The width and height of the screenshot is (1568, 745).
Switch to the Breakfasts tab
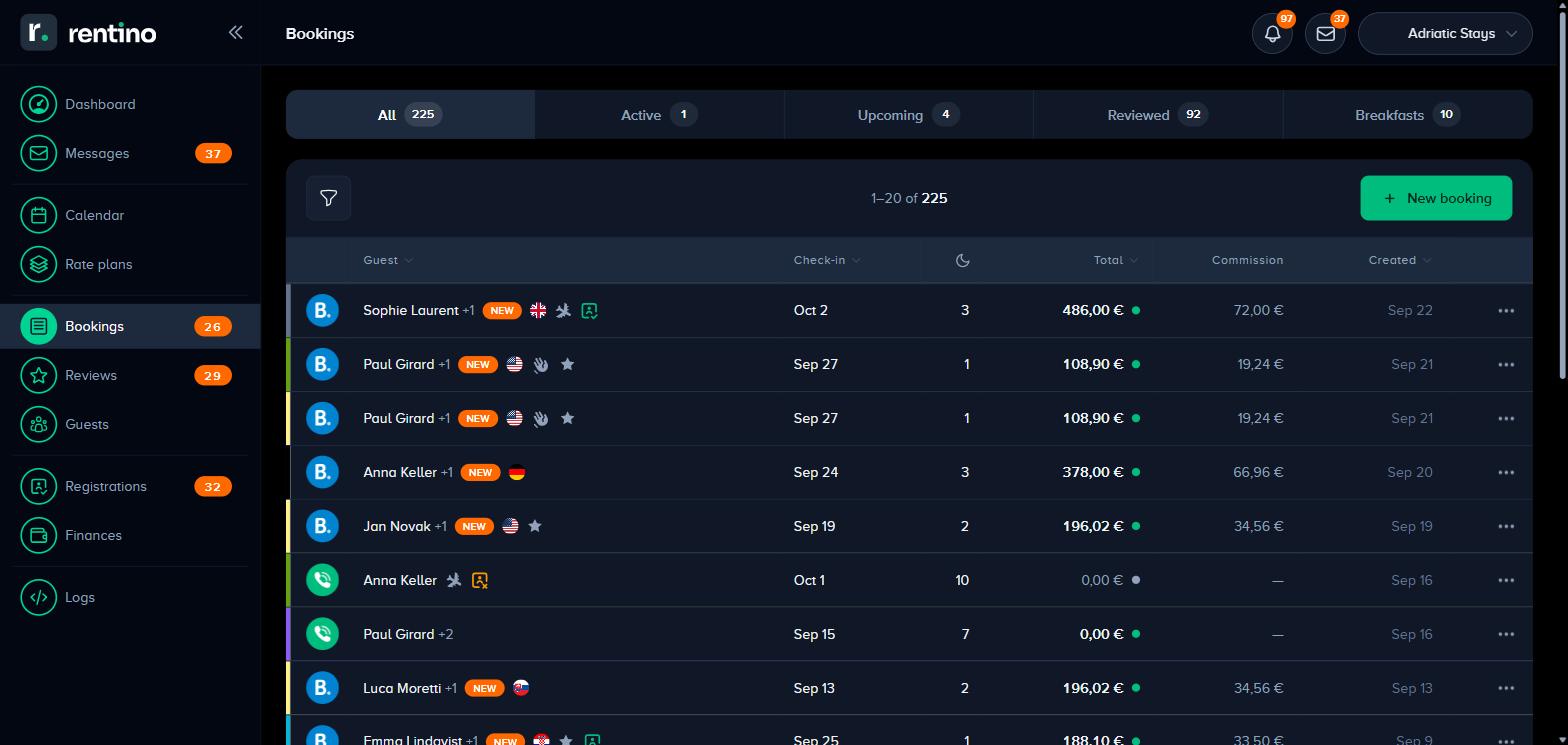click(x=1407, y=114)
